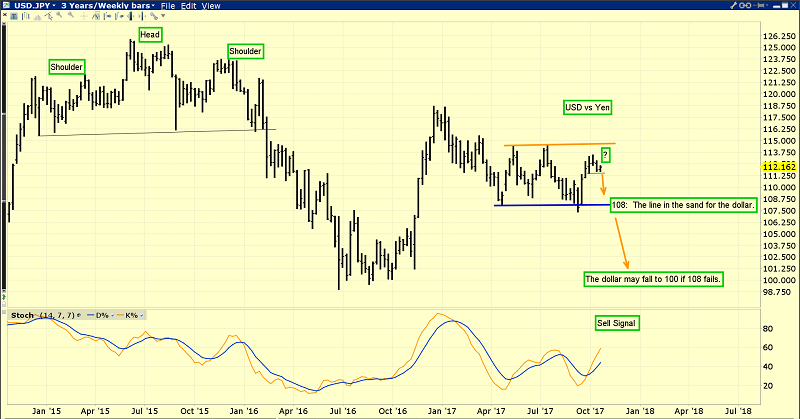Open the View menu
The image size is (800, 419).
coord(212,6)
